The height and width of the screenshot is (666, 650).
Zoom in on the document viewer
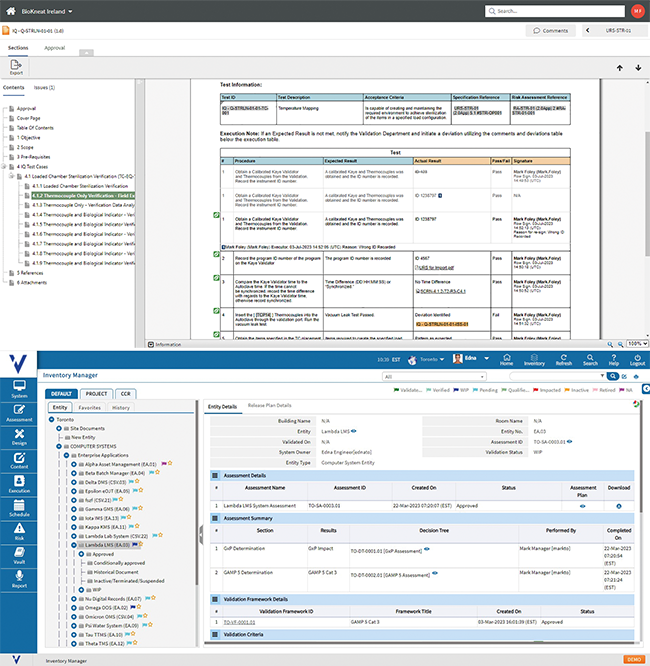click(610, 344)
